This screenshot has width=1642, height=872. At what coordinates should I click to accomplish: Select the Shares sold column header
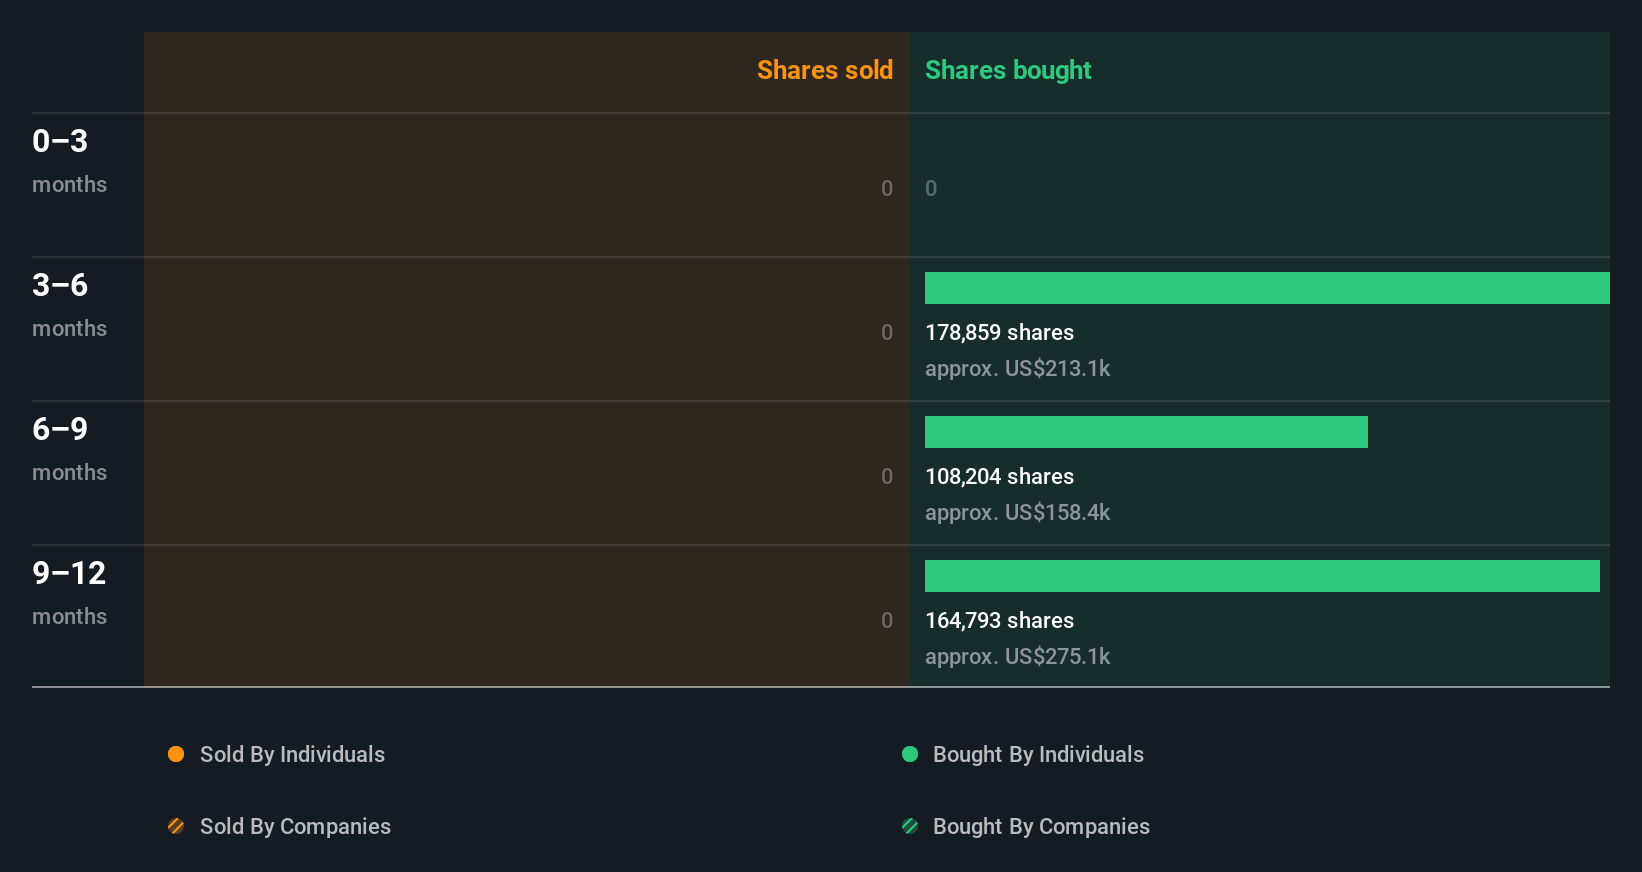tap(825, 70)
